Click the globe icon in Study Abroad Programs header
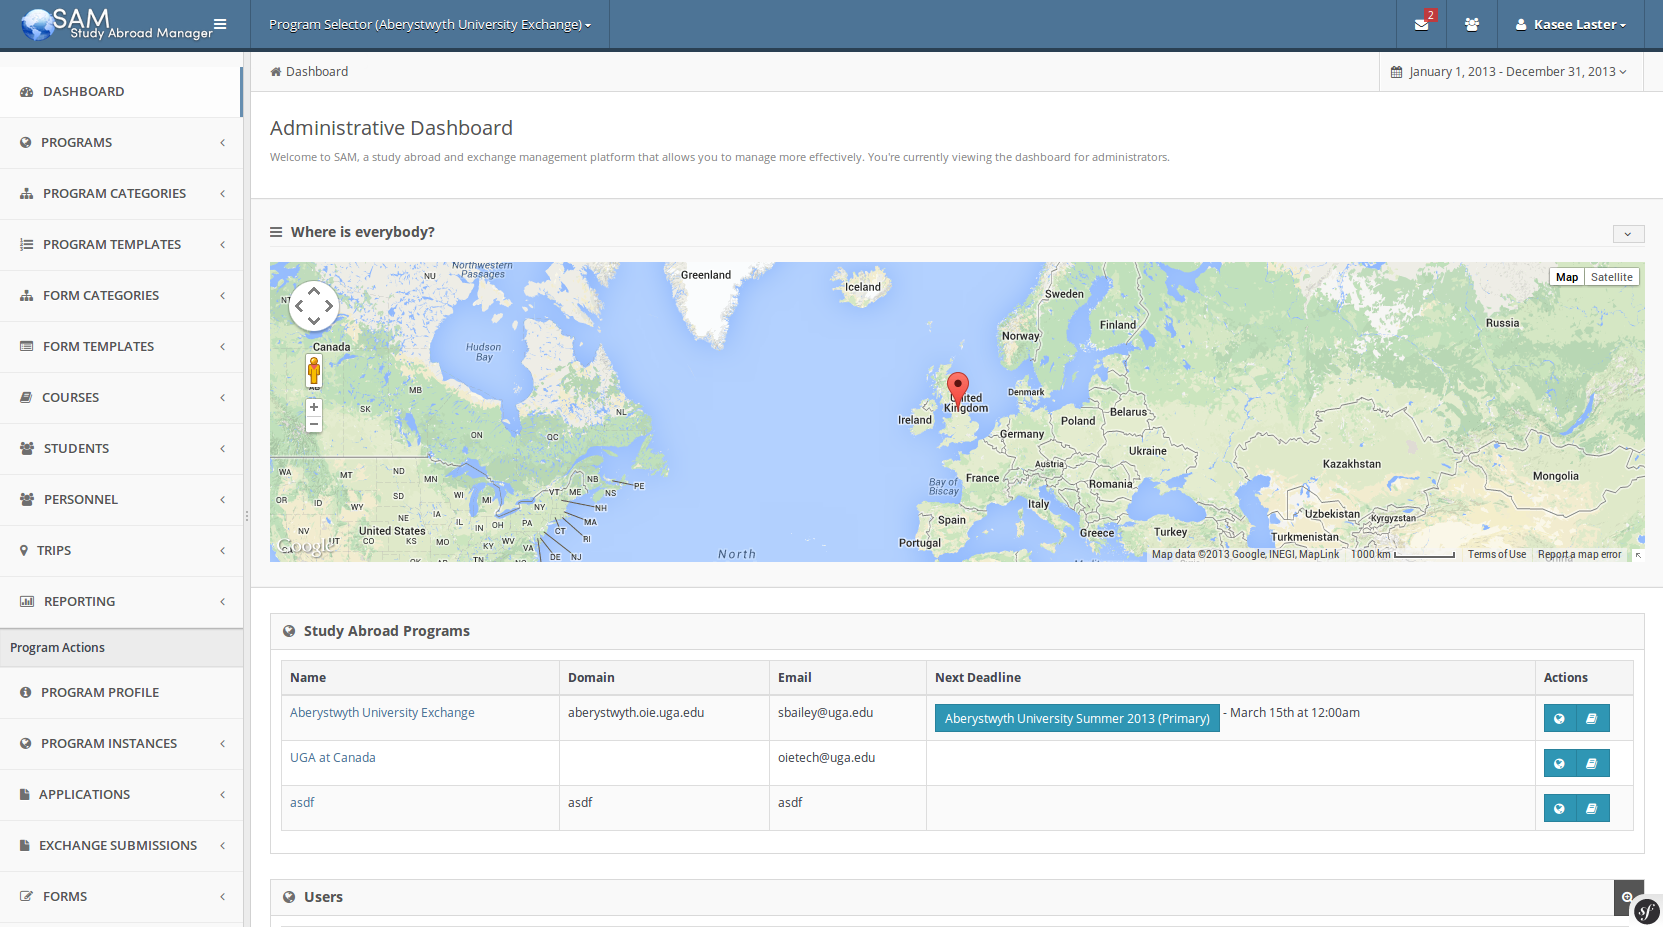1663x927 pixels. click(x=289, y=631)
